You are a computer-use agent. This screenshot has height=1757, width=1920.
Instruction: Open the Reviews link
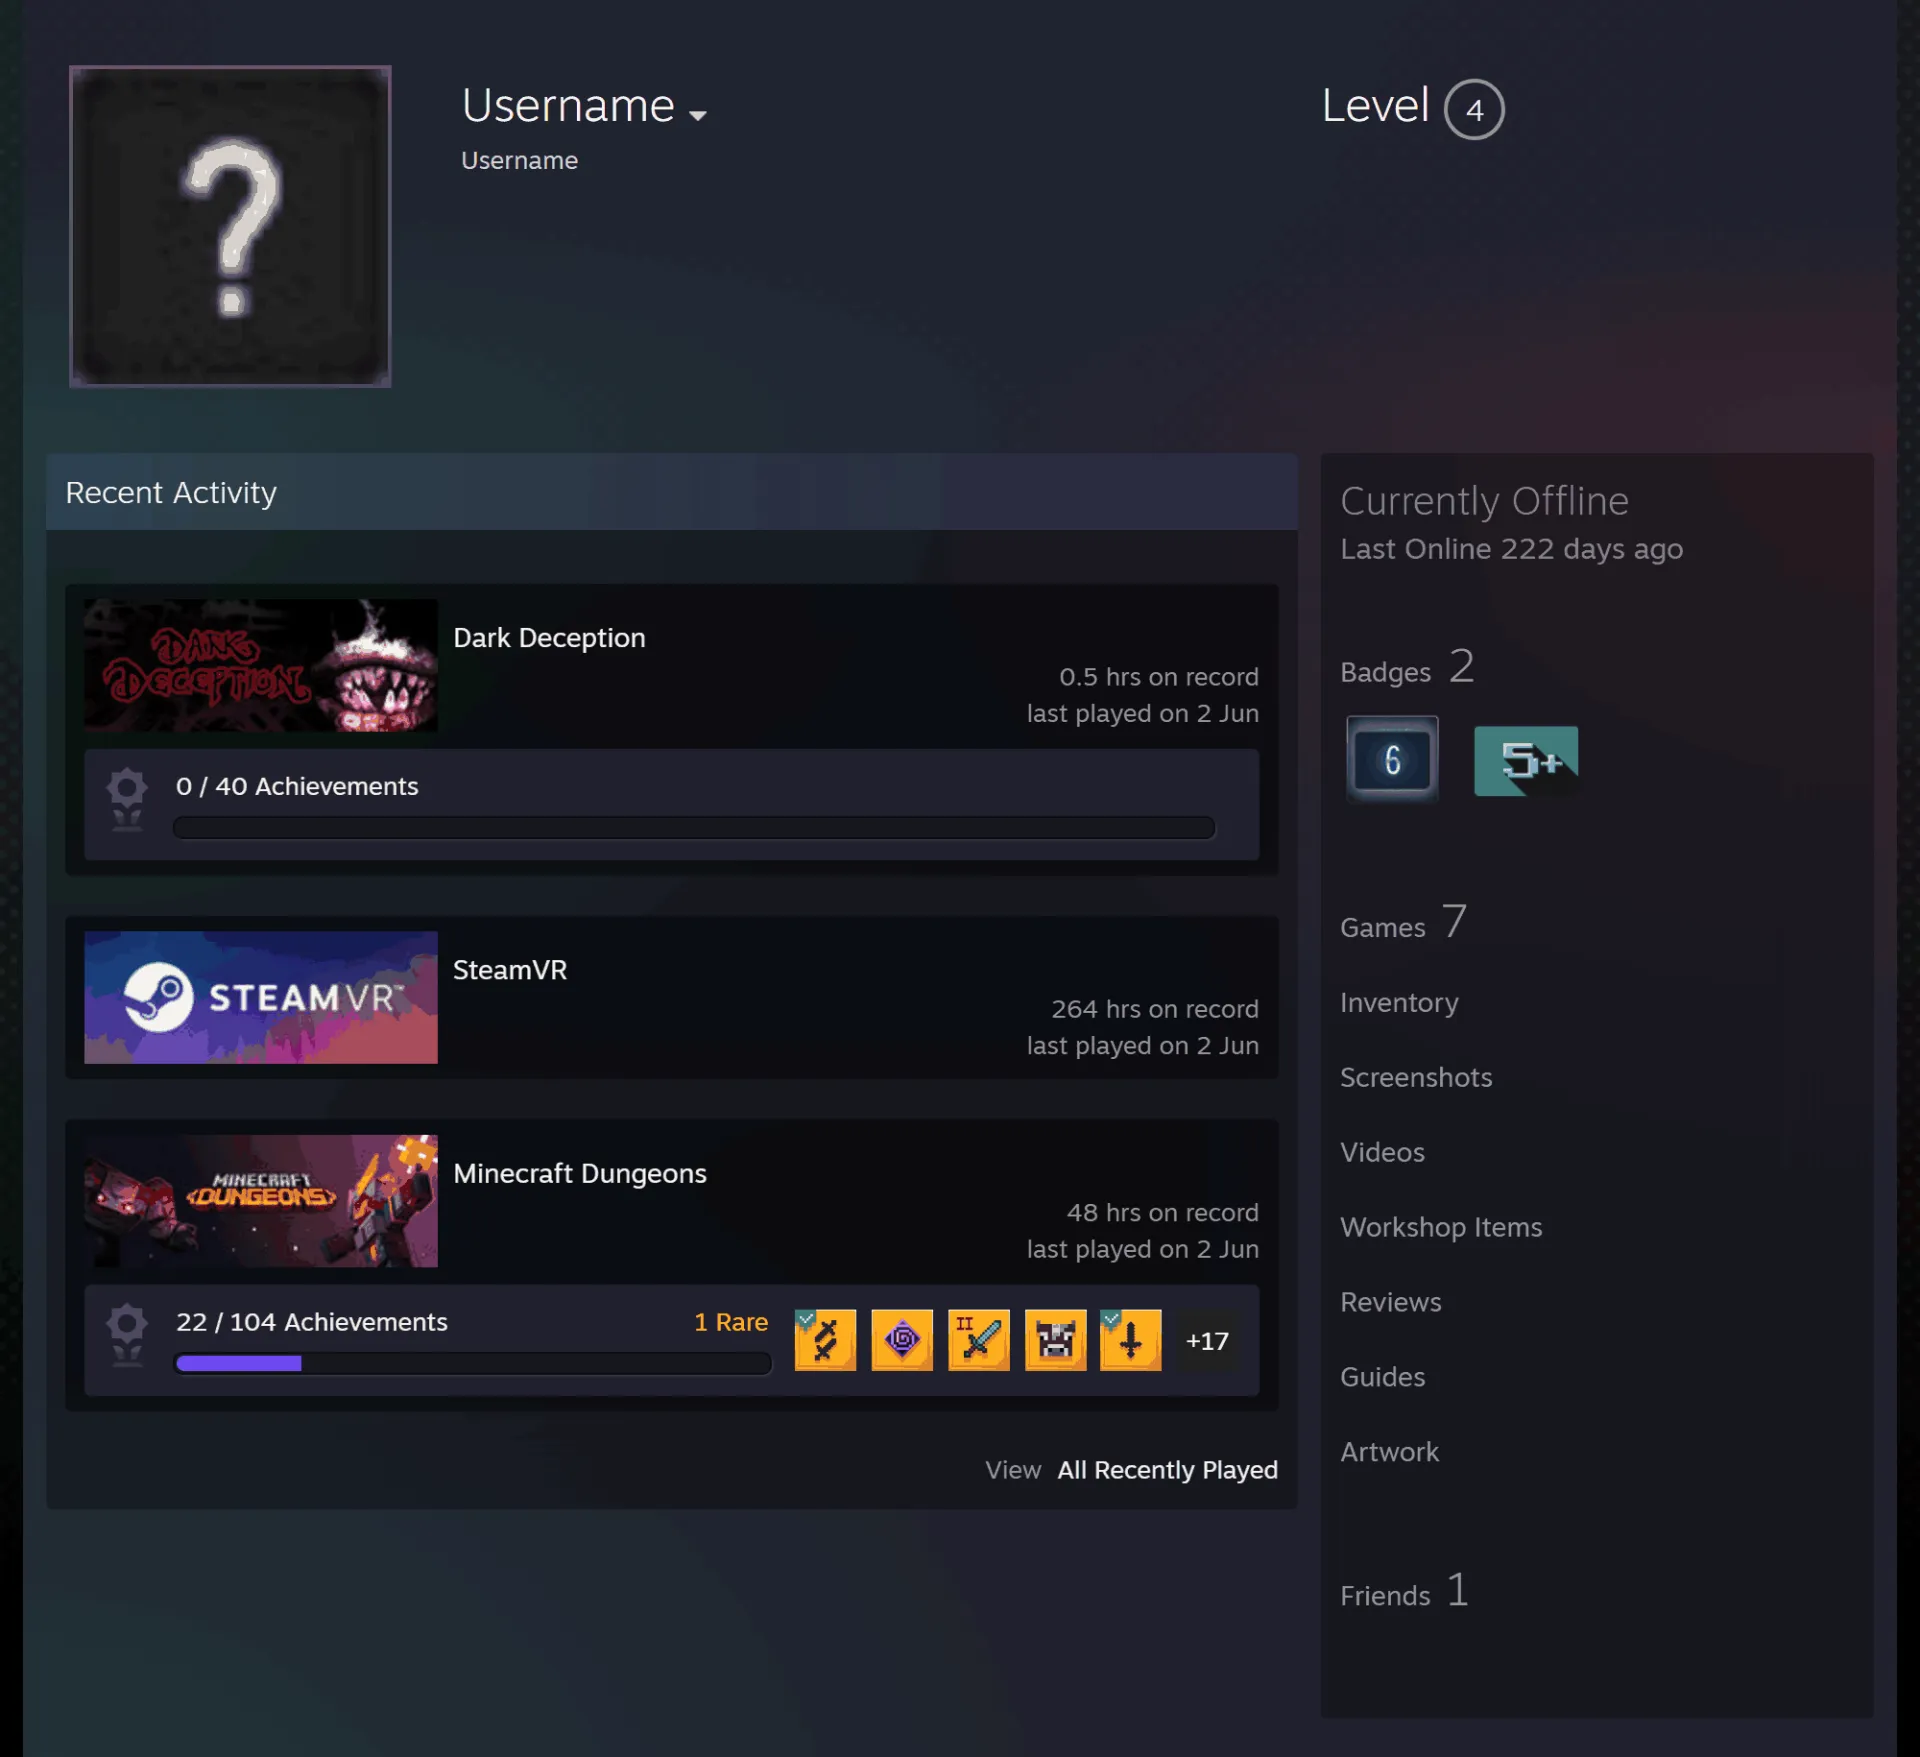pos(1391,1302)
